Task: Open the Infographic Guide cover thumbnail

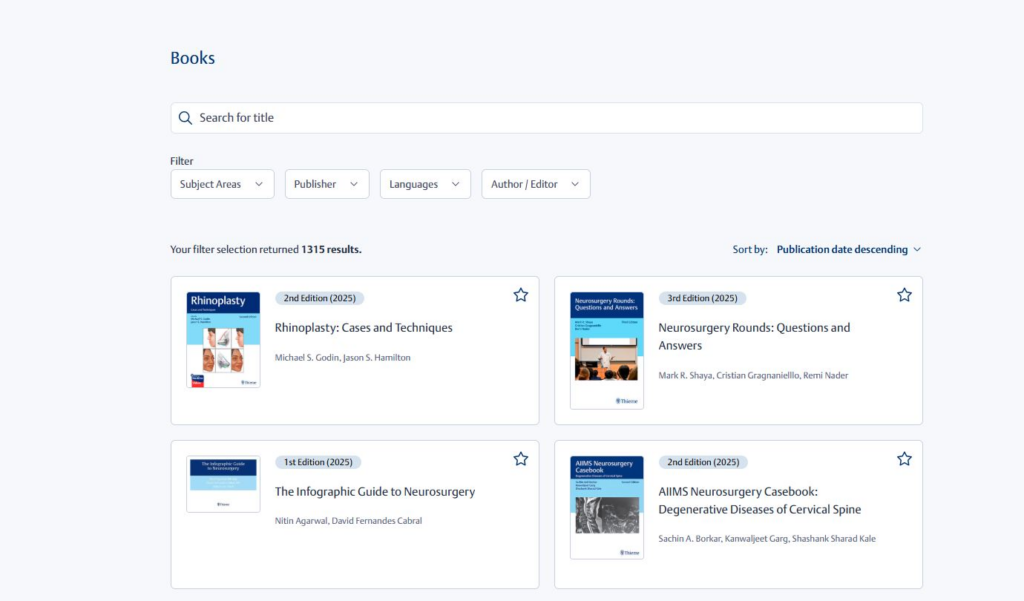Action: click(223, 484)
